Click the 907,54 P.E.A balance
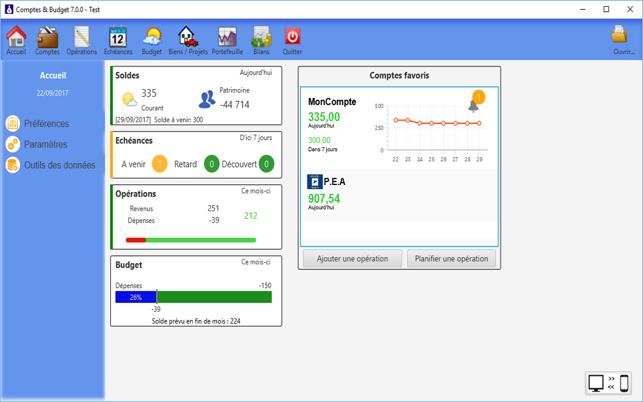 324,199
